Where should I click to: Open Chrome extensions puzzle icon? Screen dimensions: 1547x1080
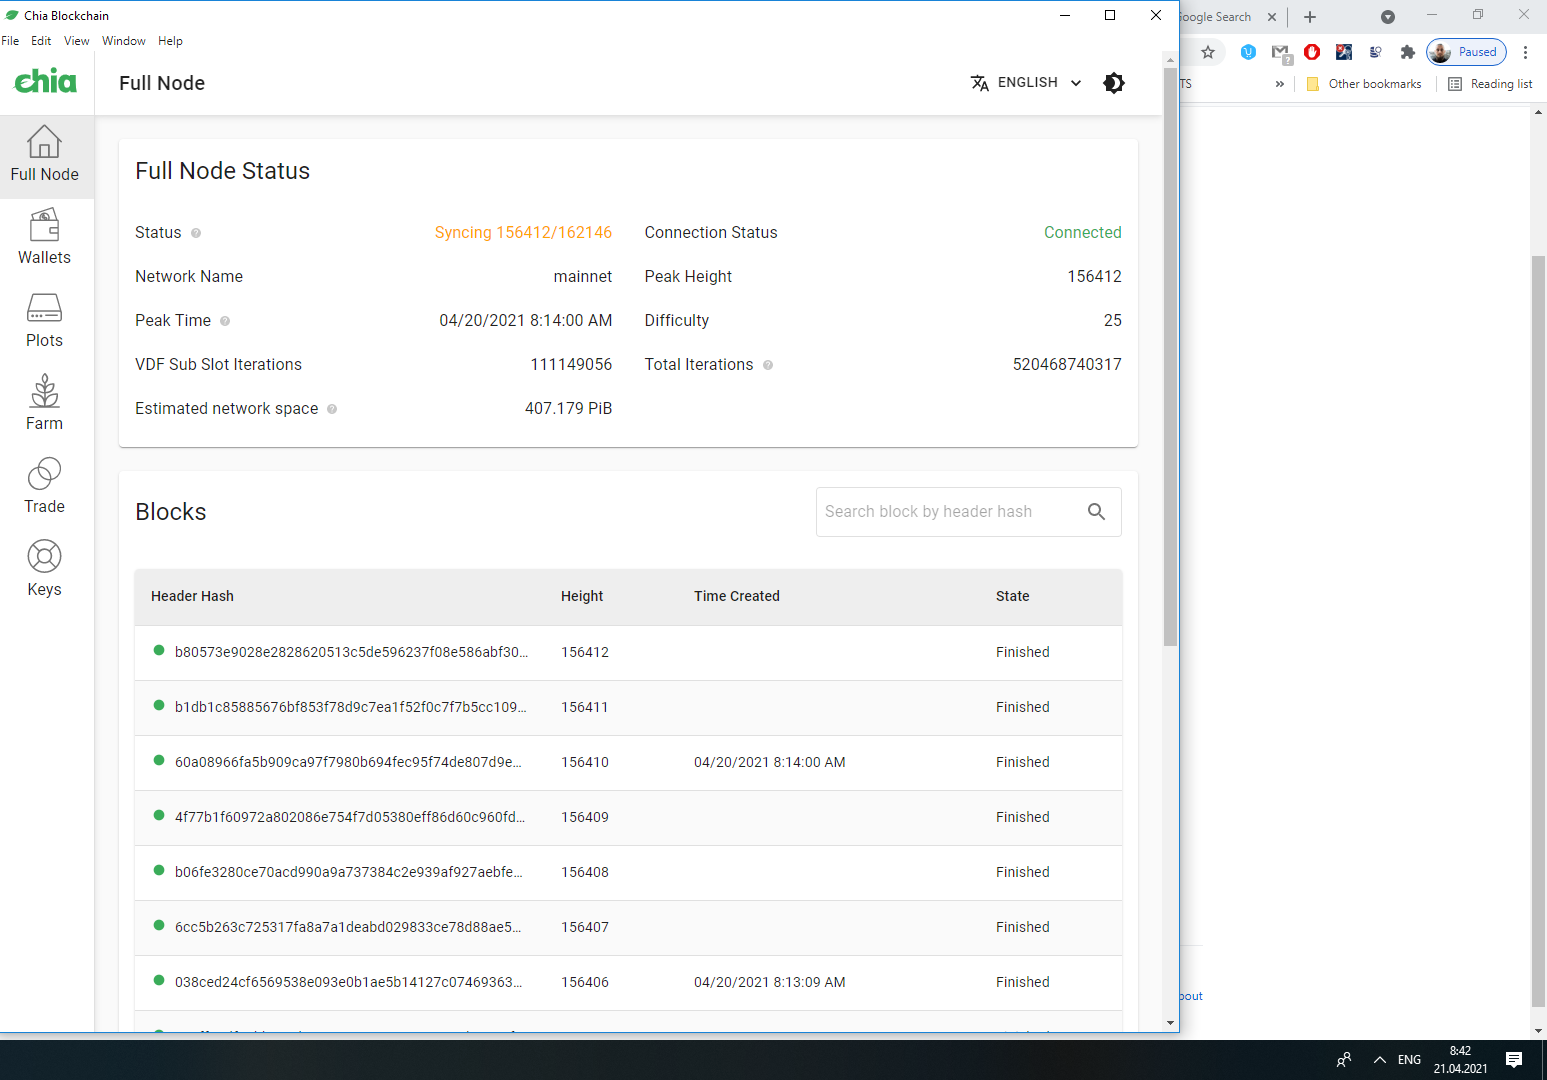[x=1408, y=52]
